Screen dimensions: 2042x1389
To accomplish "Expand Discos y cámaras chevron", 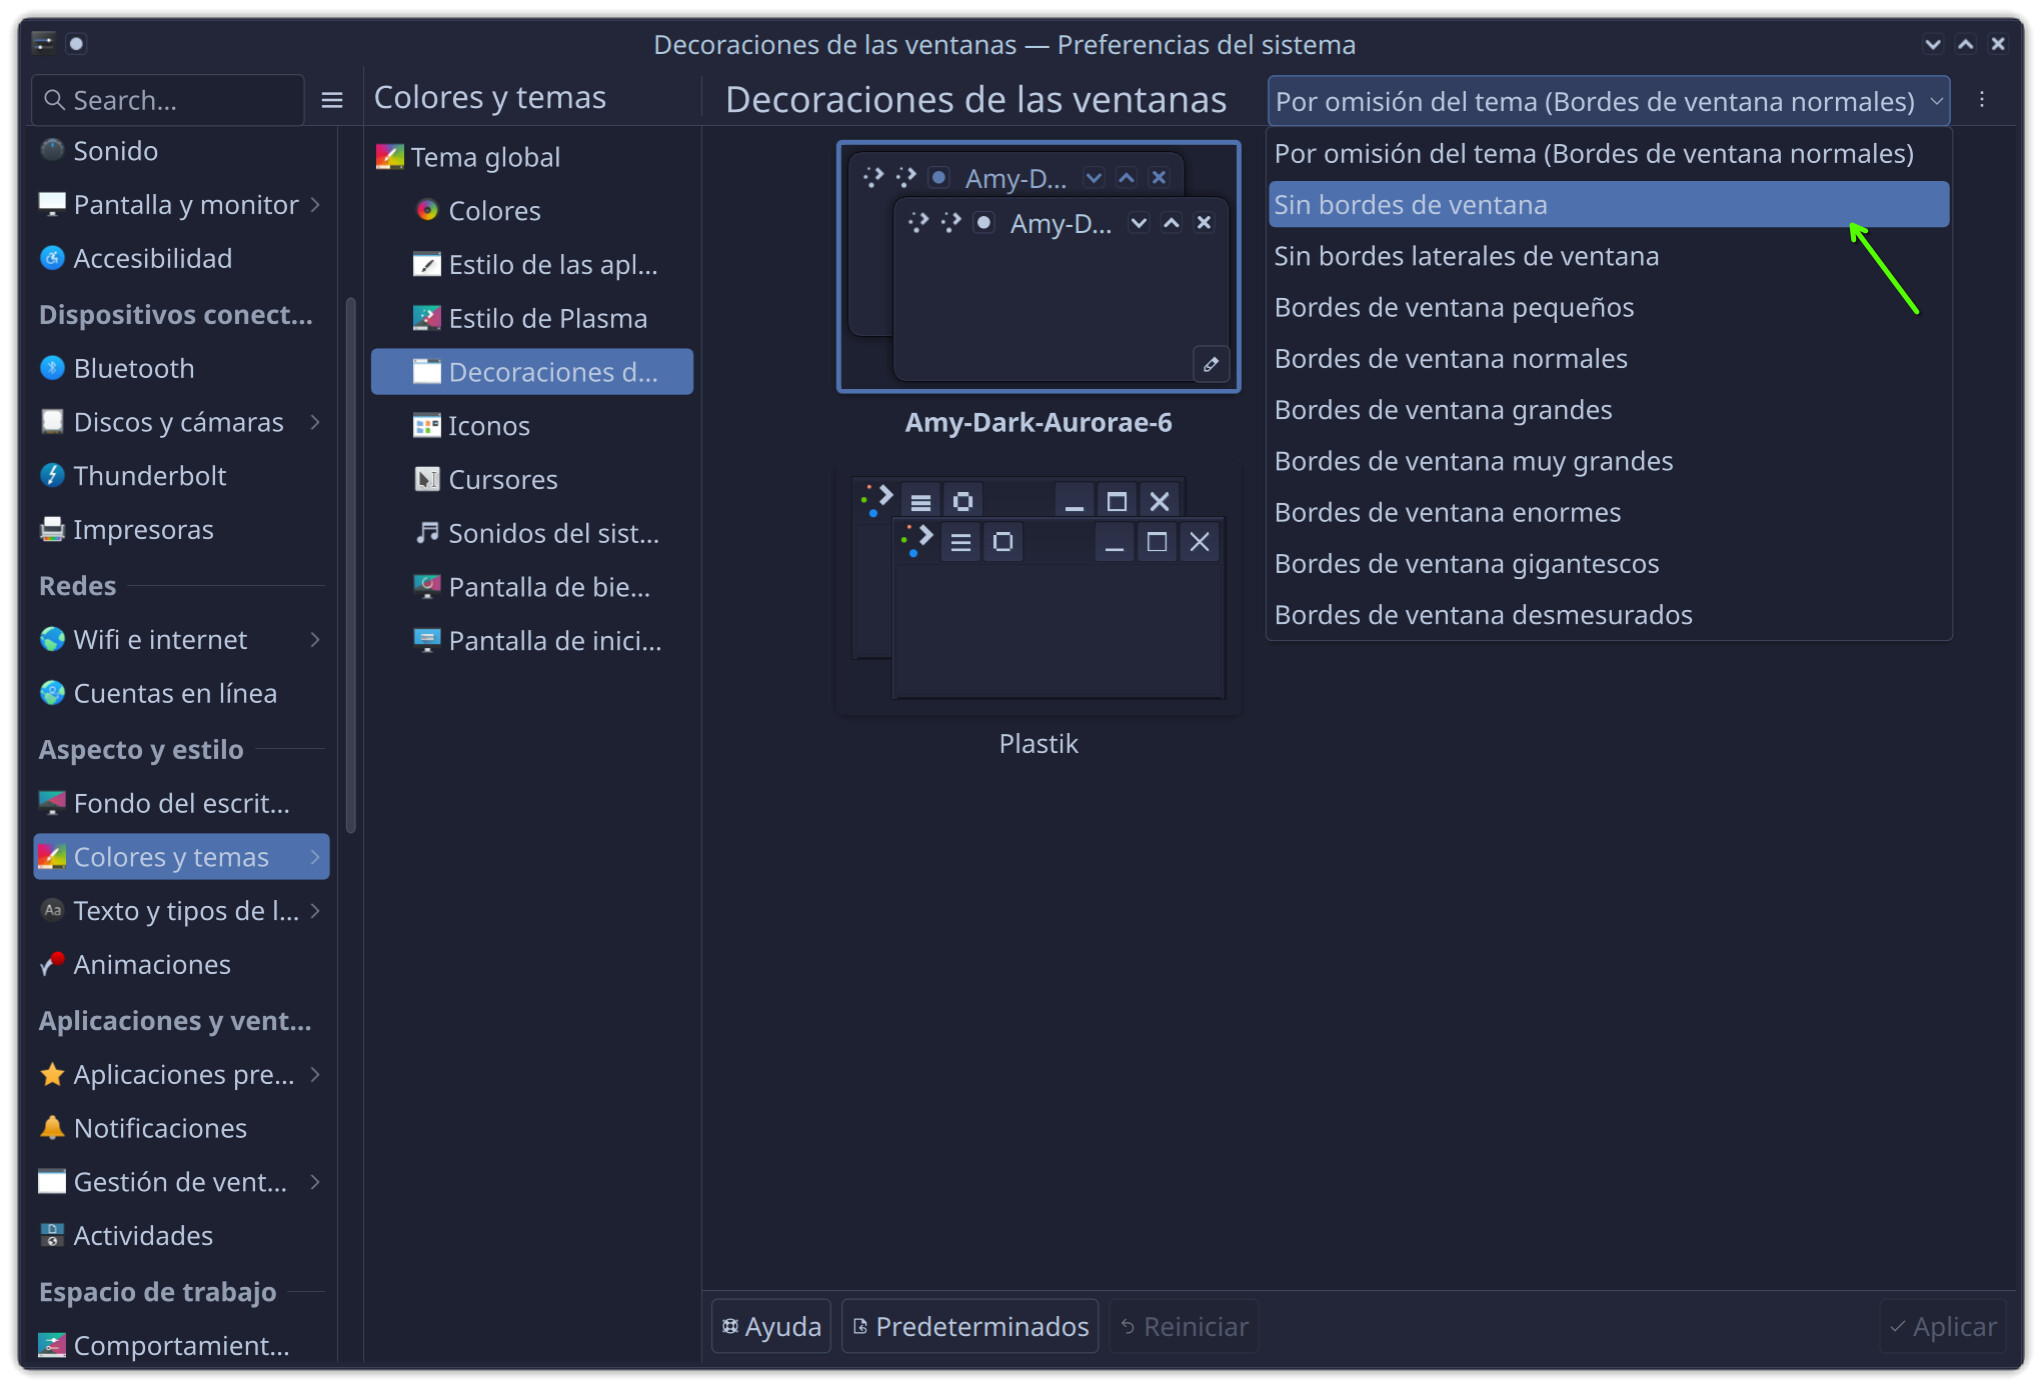I will pyautogui.click(x=316, y=422).
